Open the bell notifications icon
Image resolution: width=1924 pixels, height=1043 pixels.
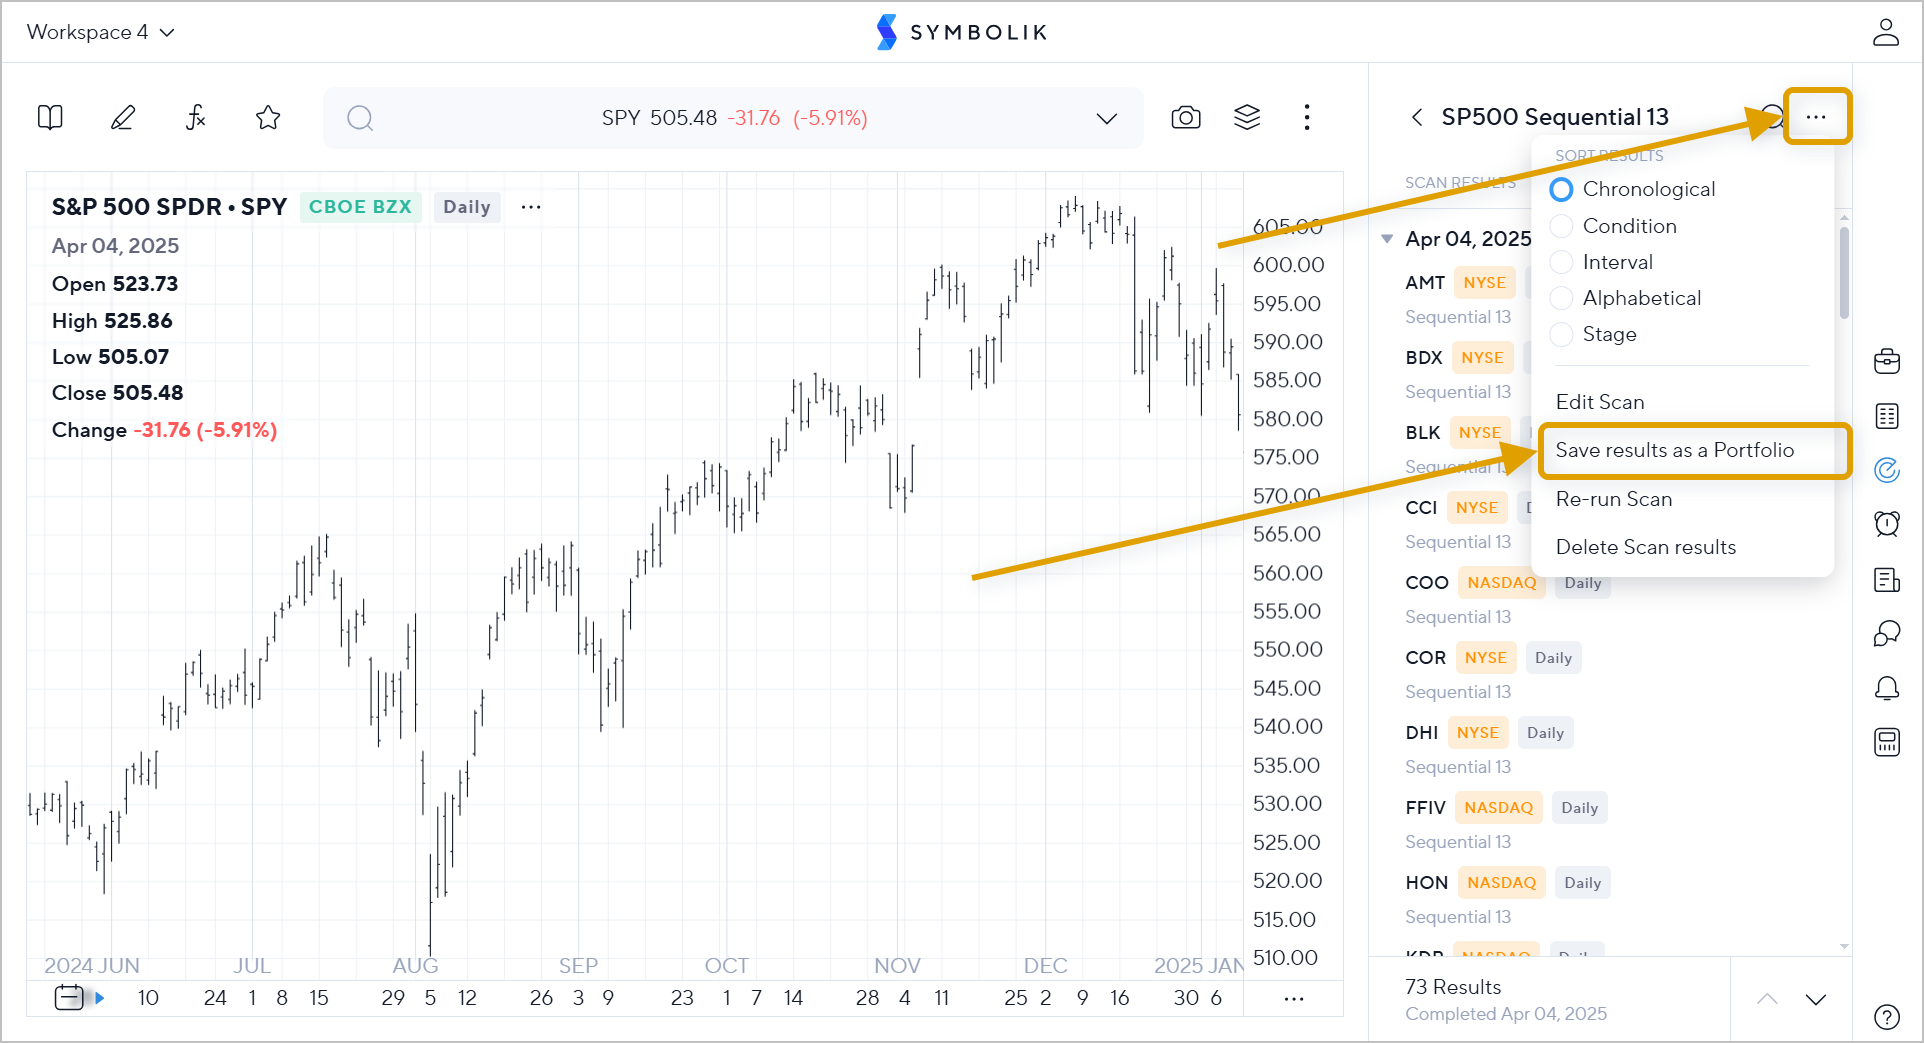point(1887,688)
